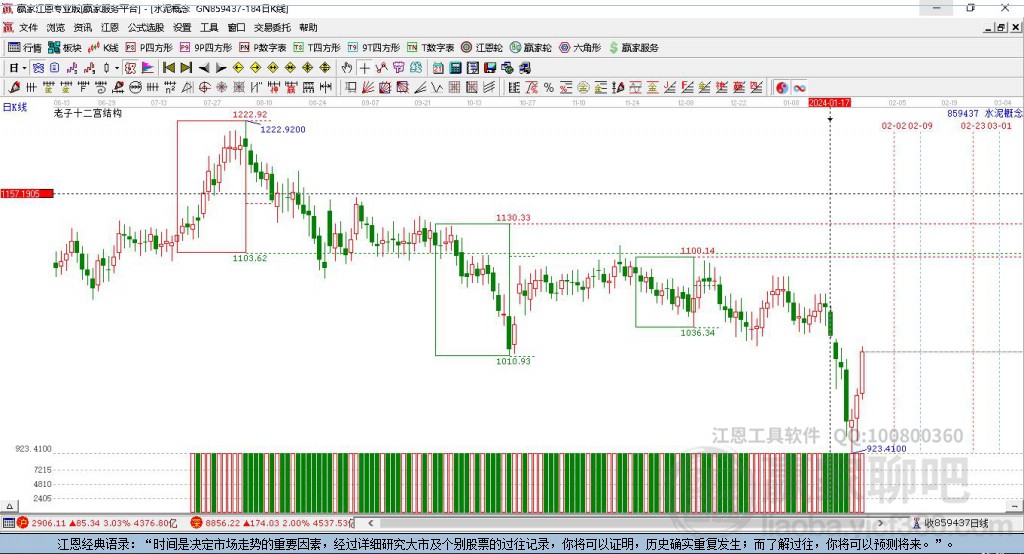Restore the inner chart window
The width and height of the screenshot is (1024, 554).
click(x=1001, y=27)
